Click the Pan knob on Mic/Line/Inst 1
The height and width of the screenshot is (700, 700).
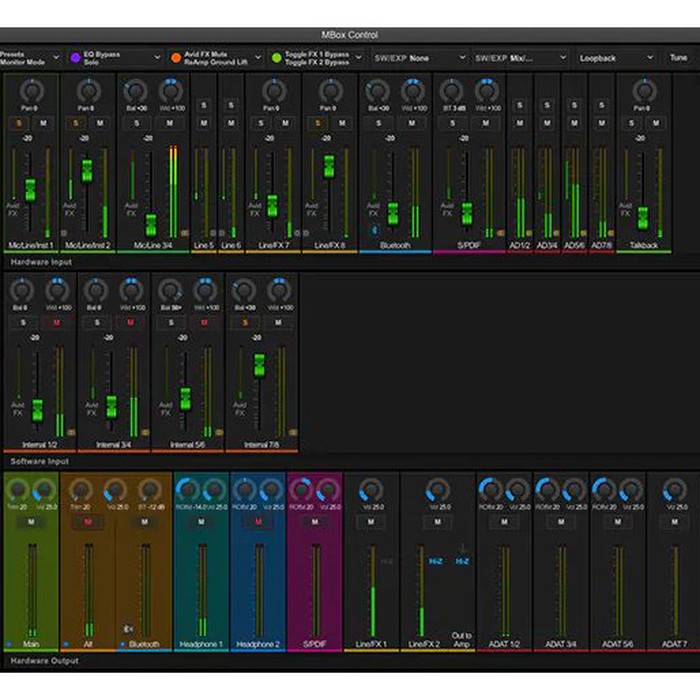[x=31, y=91]
